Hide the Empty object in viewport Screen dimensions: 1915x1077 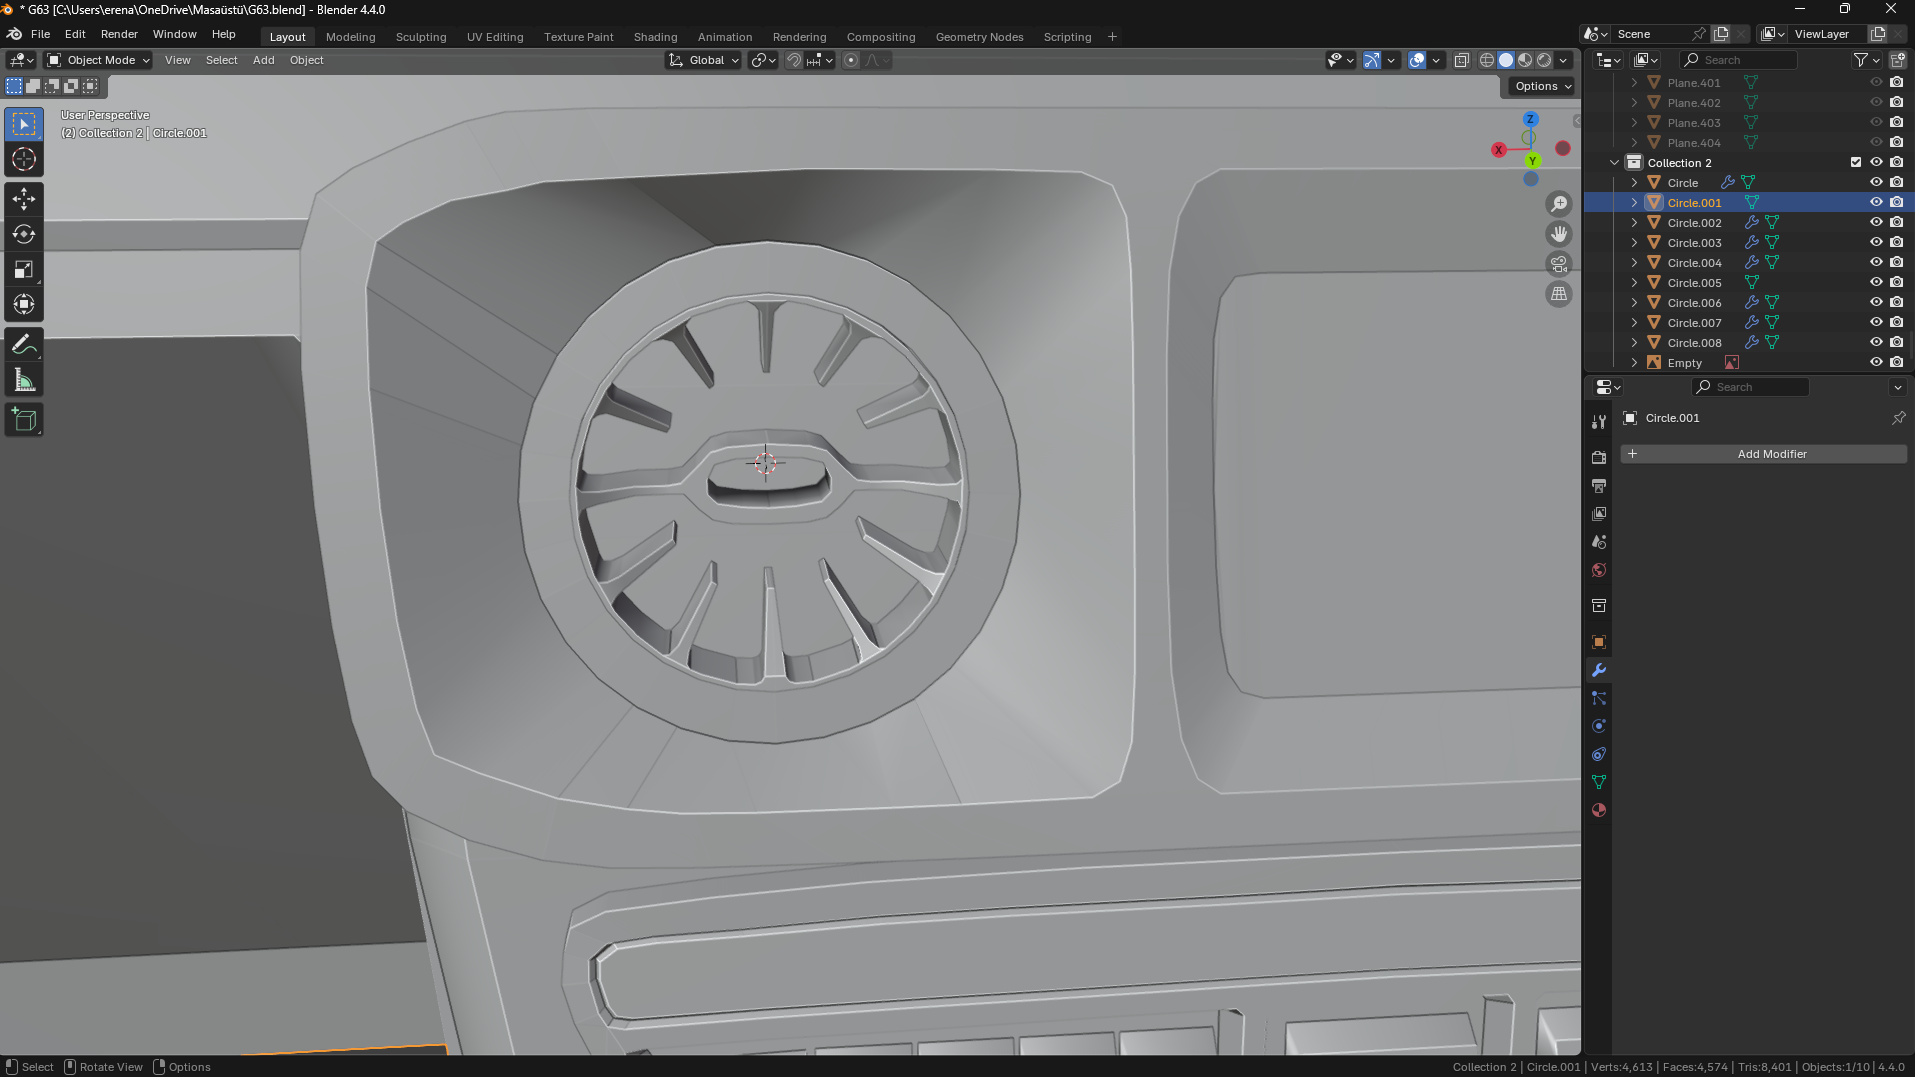coord(1876,362)
